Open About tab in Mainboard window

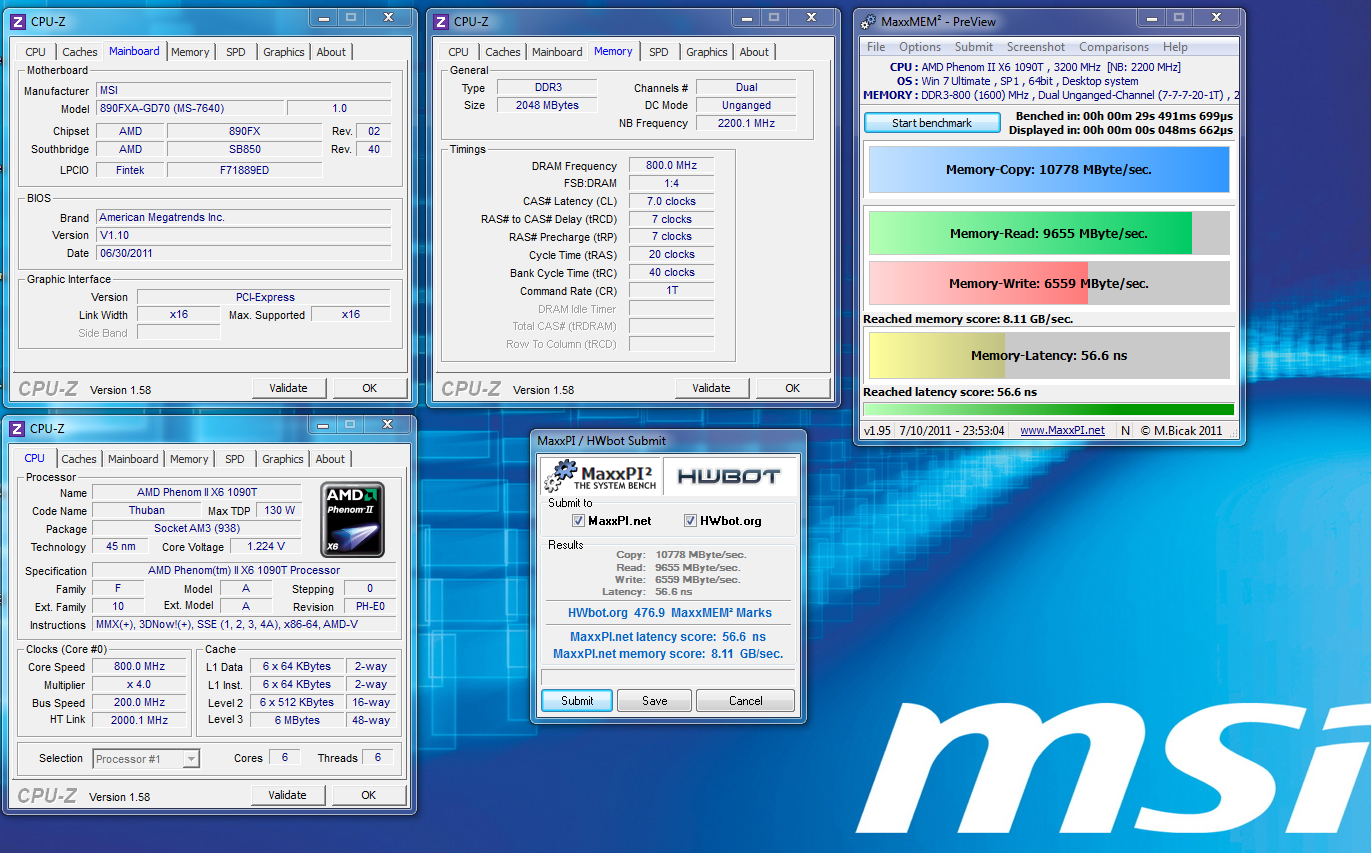(331, 52)
